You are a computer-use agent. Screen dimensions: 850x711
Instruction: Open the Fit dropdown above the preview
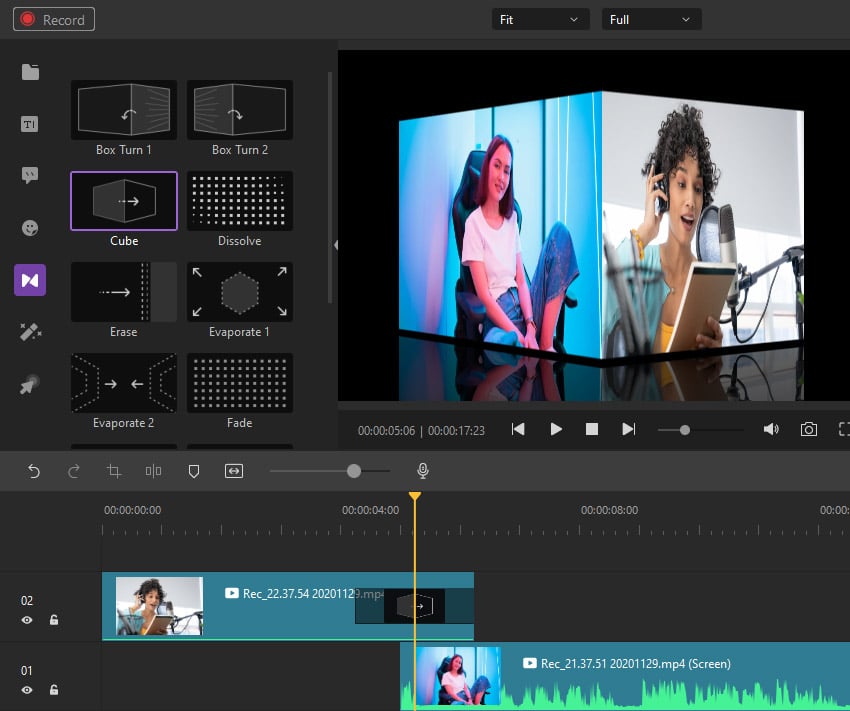(x=540, y=18)
